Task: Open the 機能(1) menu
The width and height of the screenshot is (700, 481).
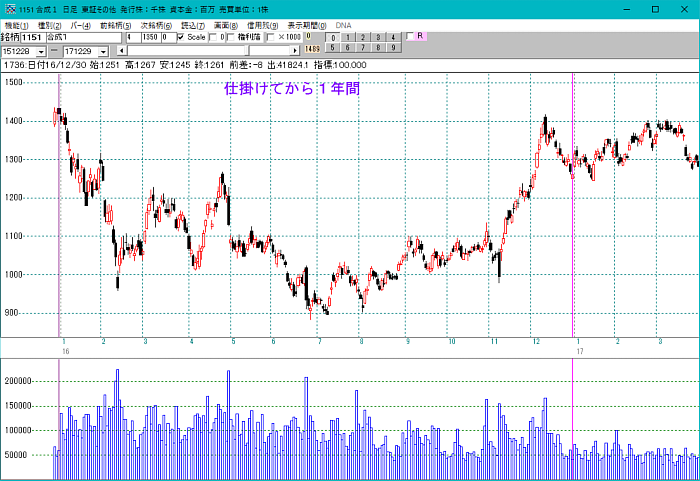Action: click(x=17, y=24)
